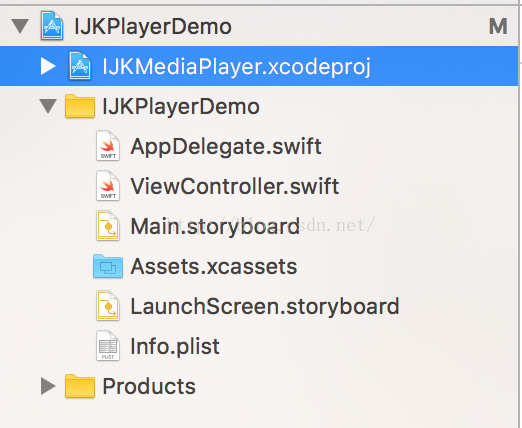The height and width of the screenshot is (428, 522).
Task: Expand IJKMediaPlayer.xcodeproj disclosure triangle
Action: (48, 66)
